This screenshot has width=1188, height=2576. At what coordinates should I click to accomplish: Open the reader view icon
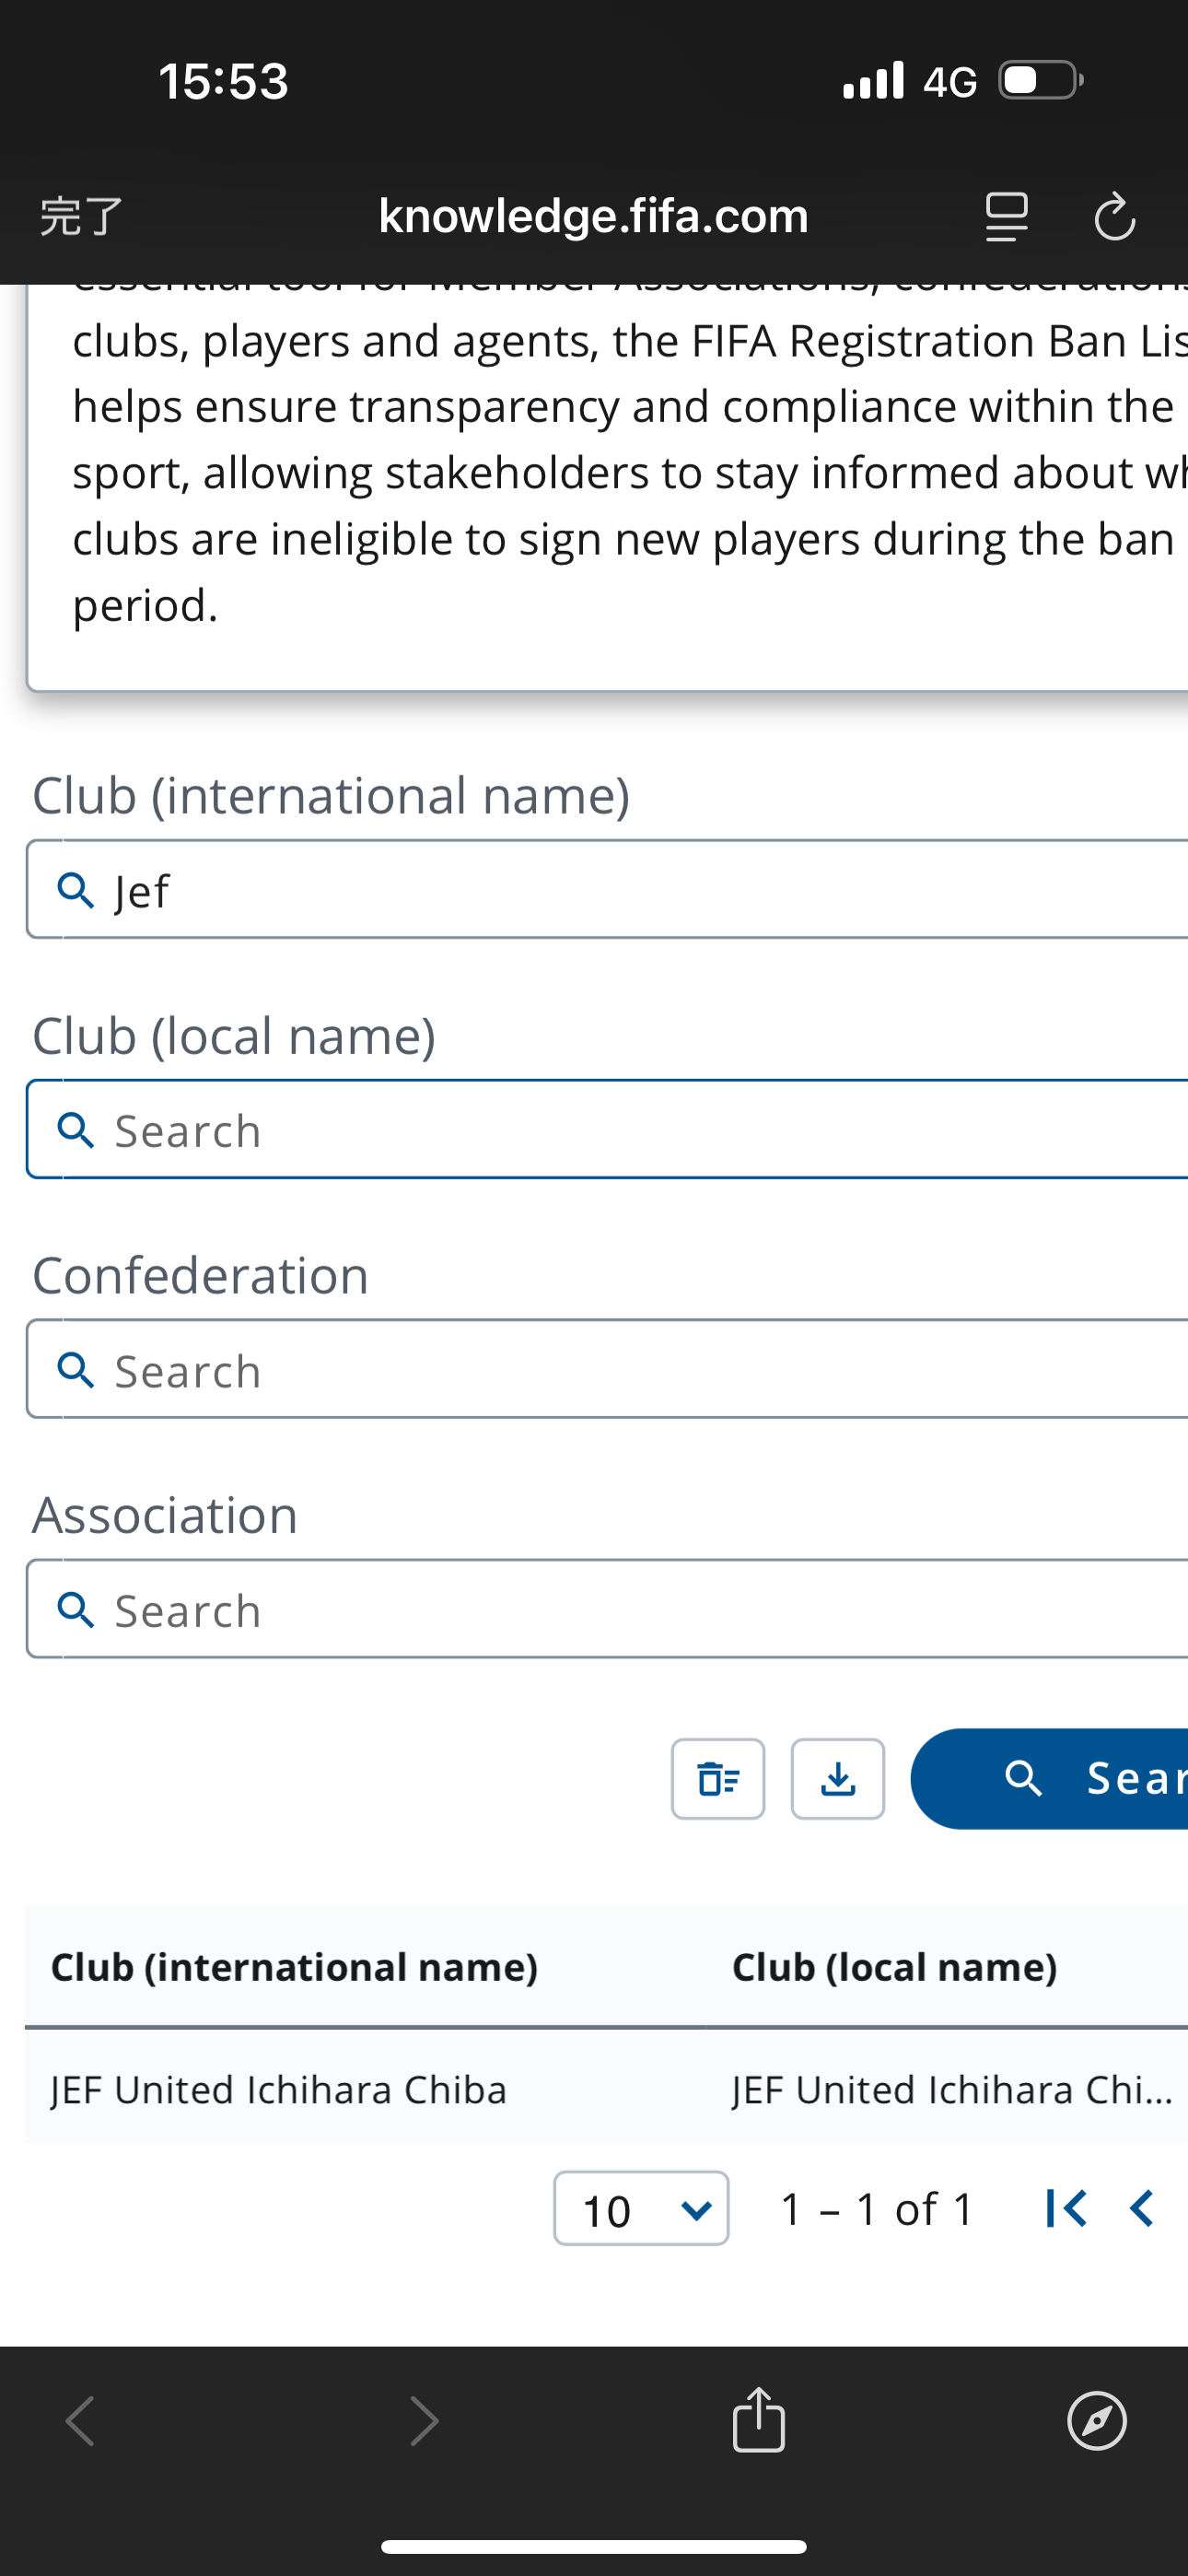pos(1006,217)
